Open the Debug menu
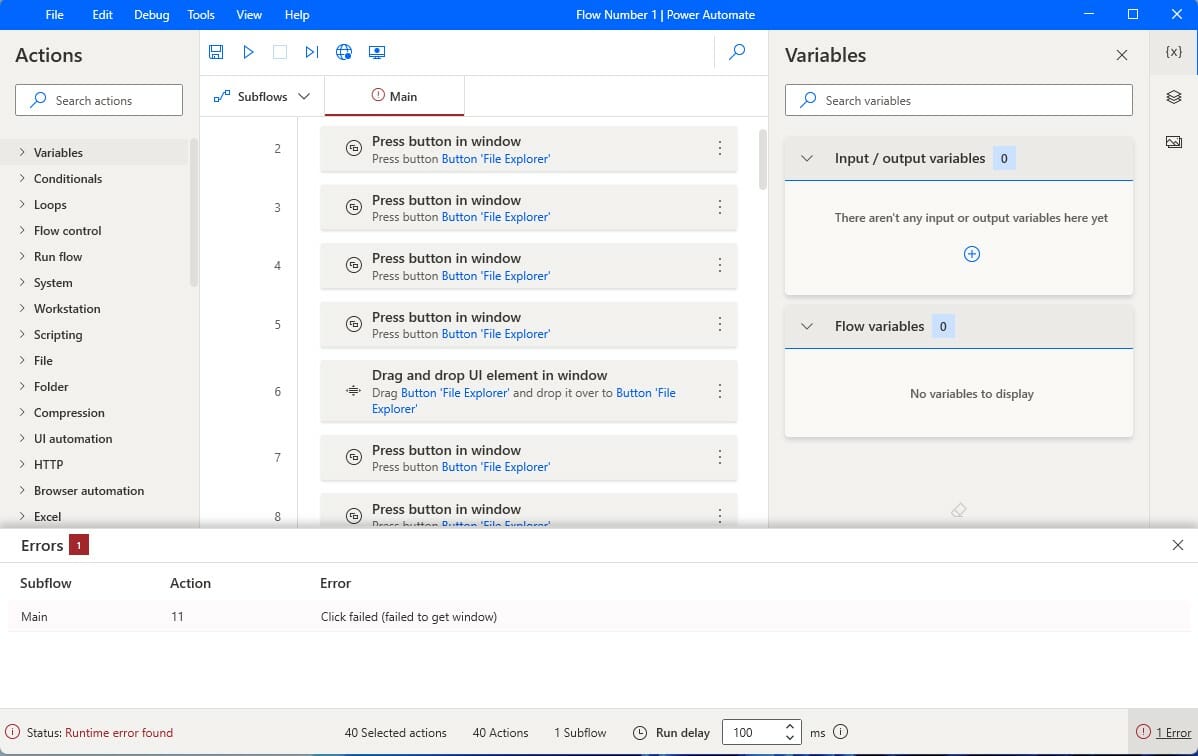The image size is (1198, 756). click(x=151, y=15)
